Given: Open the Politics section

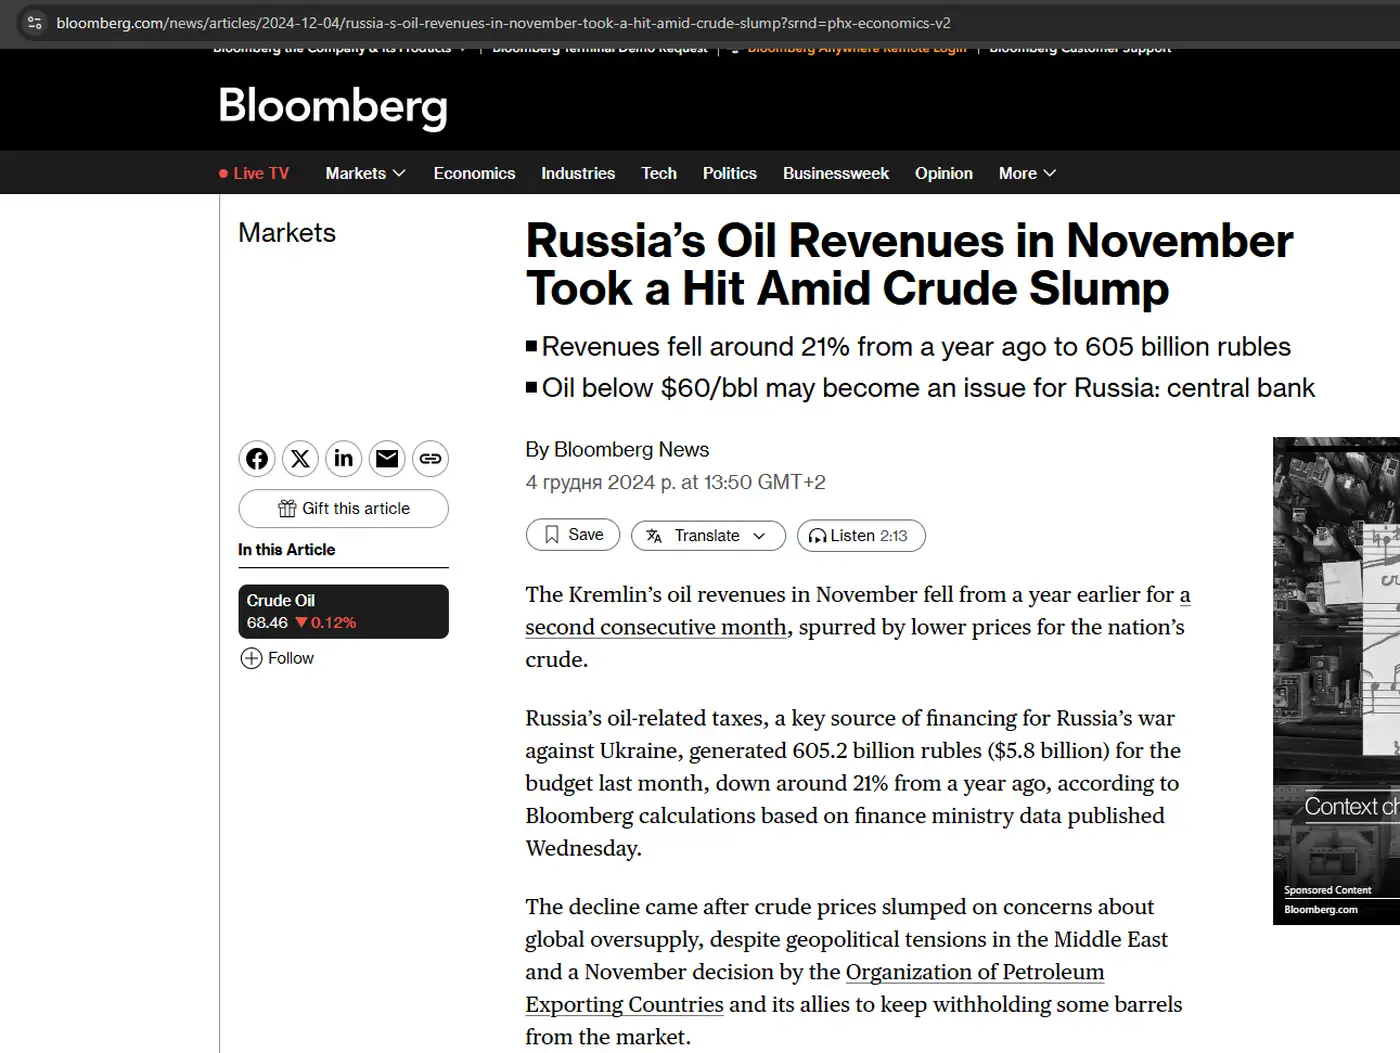Looking at the screenshot, I should click(x=729, y=173).
